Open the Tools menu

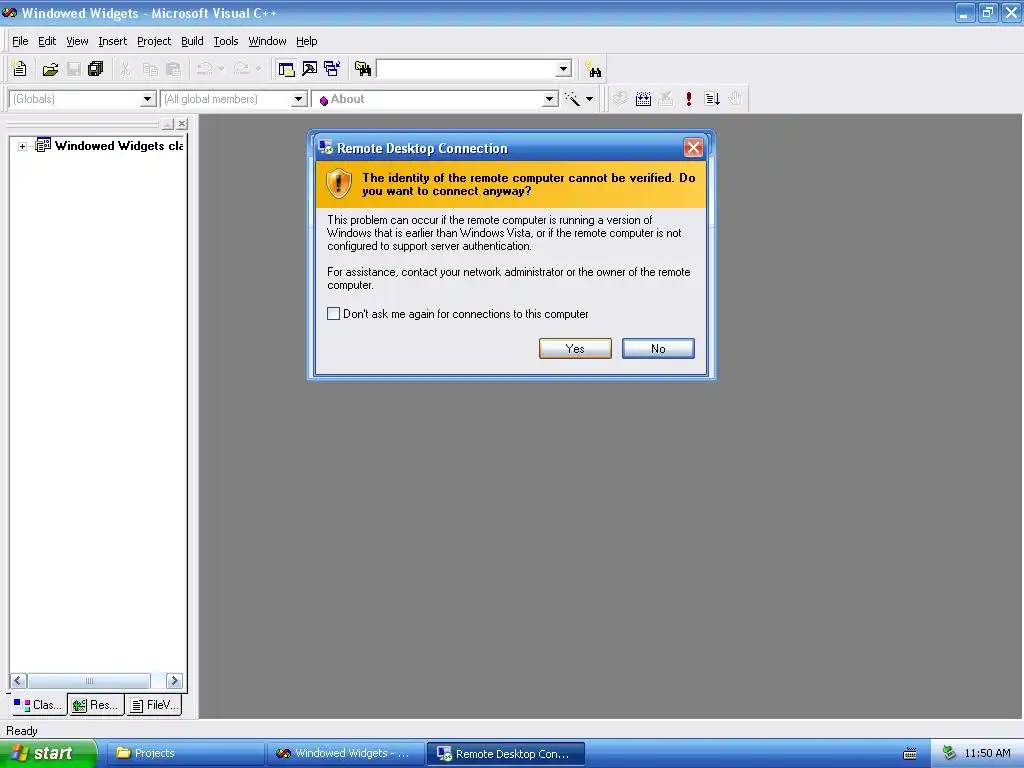click(x=226, y=41)
